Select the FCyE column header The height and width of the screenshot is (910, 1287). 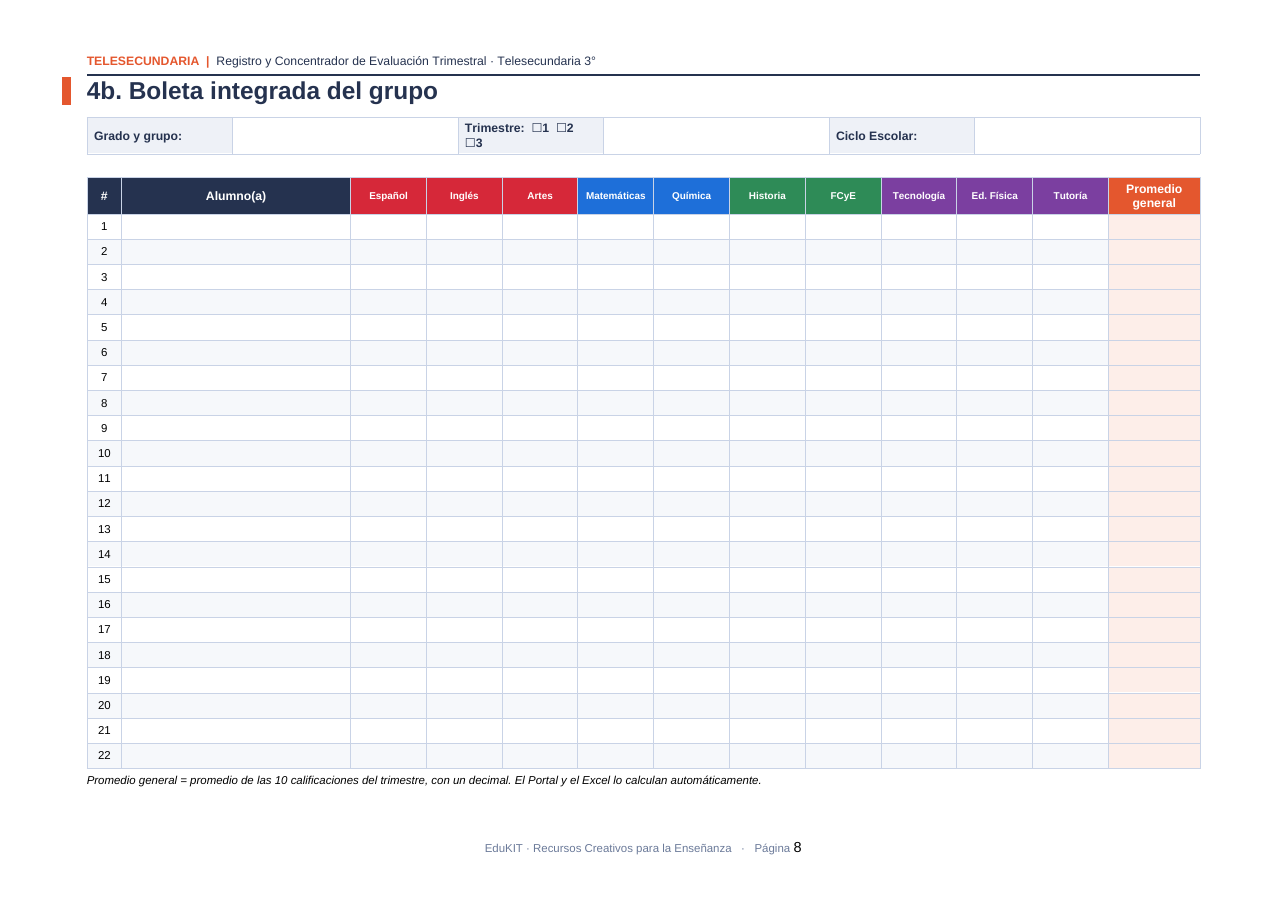point(843,196)
